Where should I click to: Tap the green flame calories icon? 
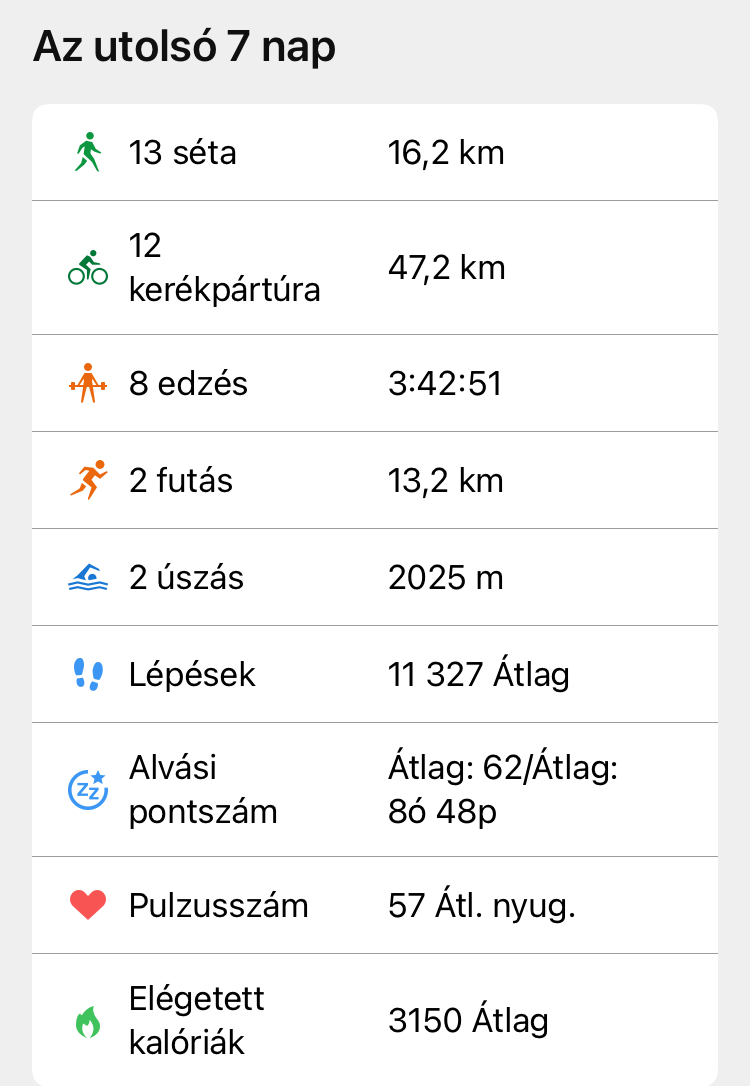(x=88, y=1021)
